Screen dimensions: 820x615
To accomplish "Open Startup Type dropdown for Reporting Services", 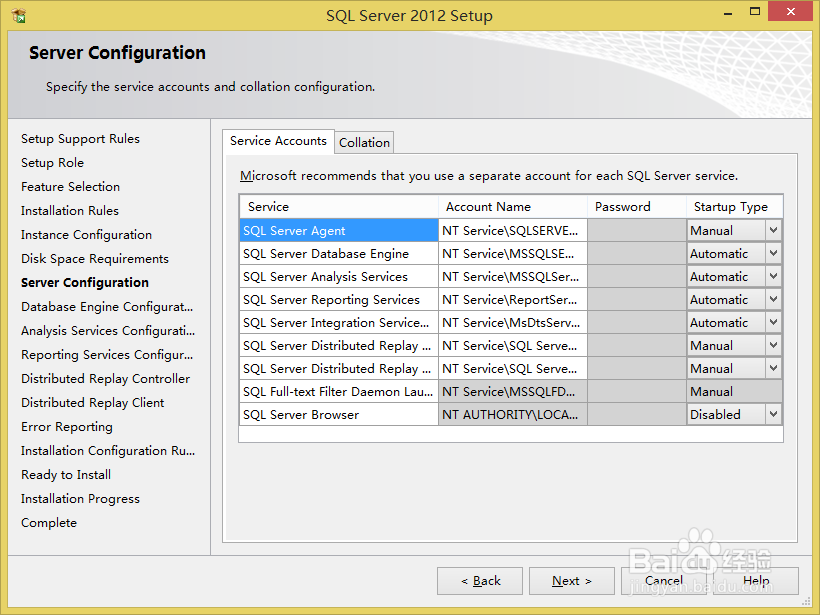I will coord(773,299).
